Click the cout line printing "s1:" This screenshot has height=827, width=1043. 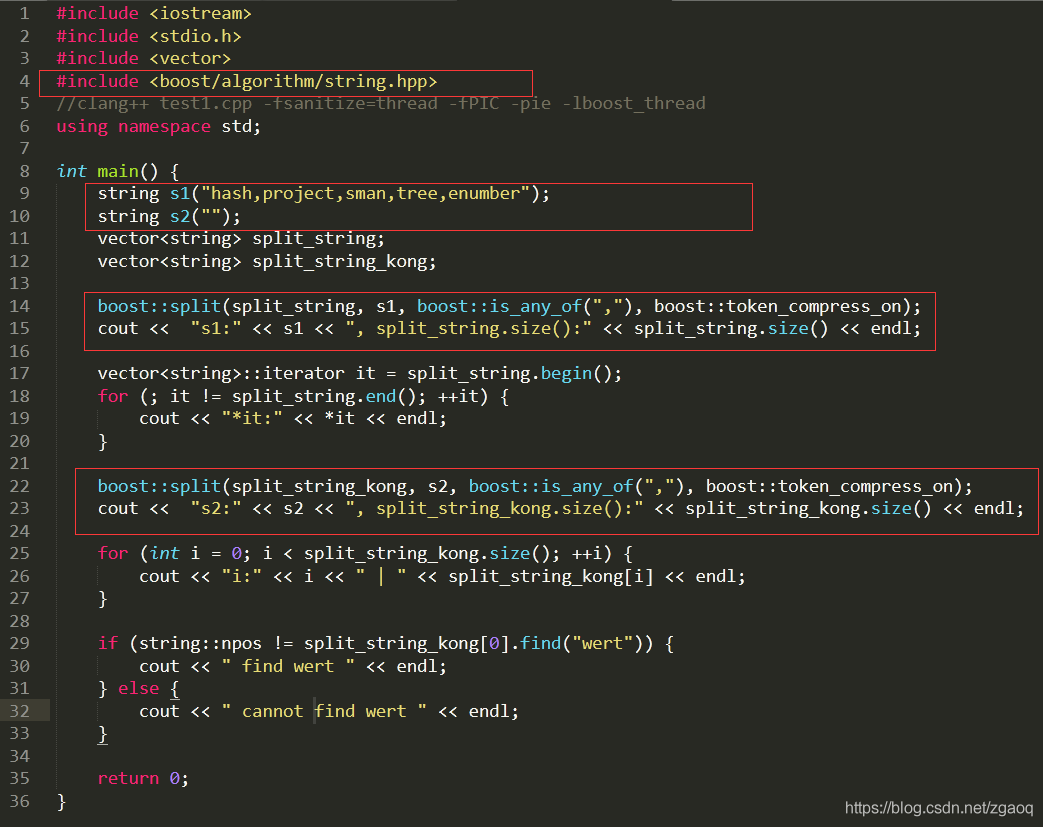click(x=510, y=329)
